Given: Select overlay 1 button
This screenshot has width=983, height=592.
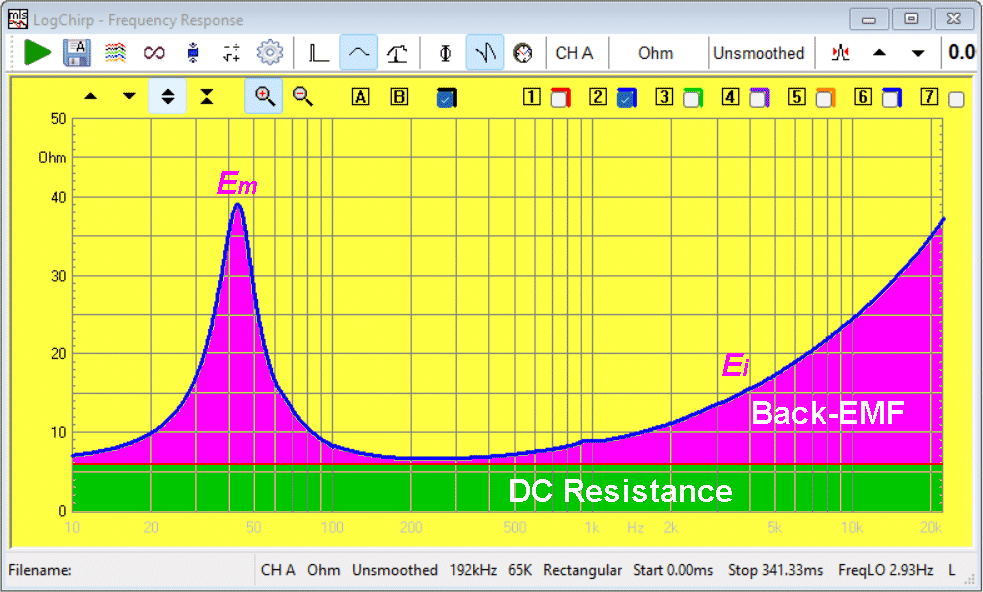Looking at the screenshot, I should coord(531,97).
